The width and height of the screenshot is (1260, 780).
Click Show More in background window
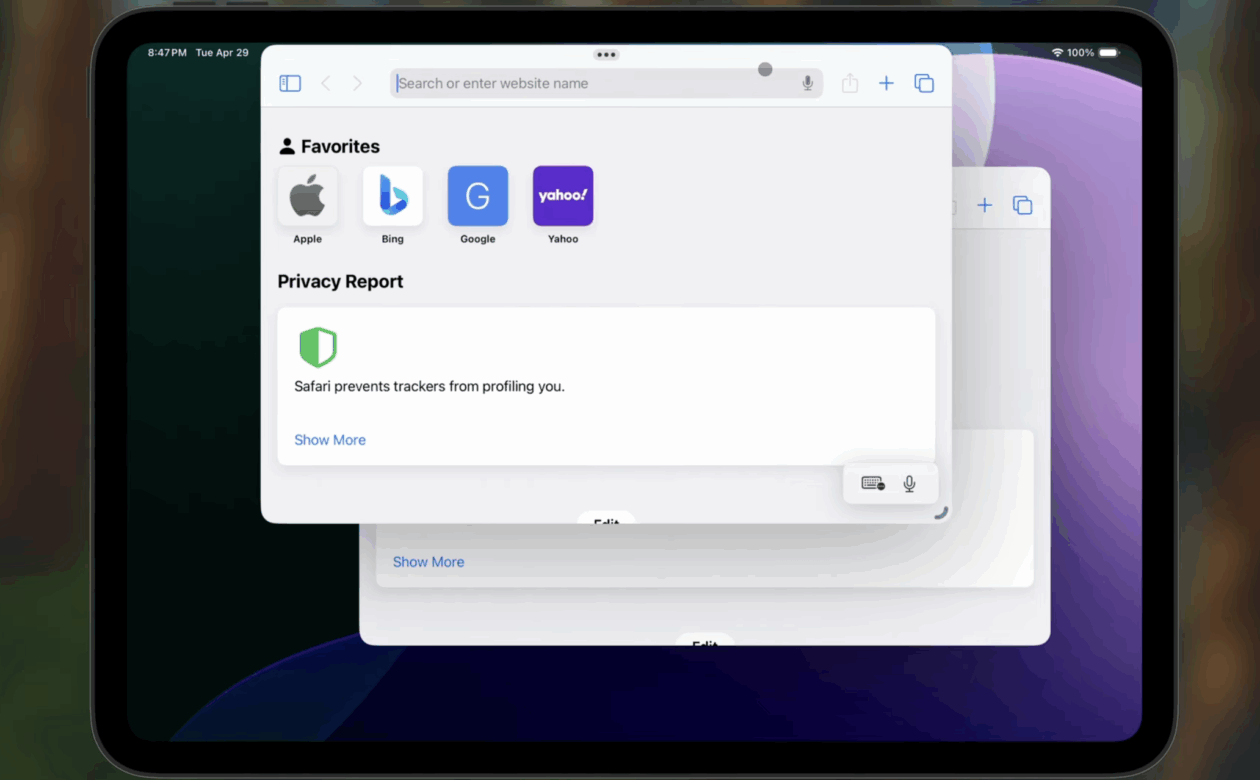click(428, 562)
